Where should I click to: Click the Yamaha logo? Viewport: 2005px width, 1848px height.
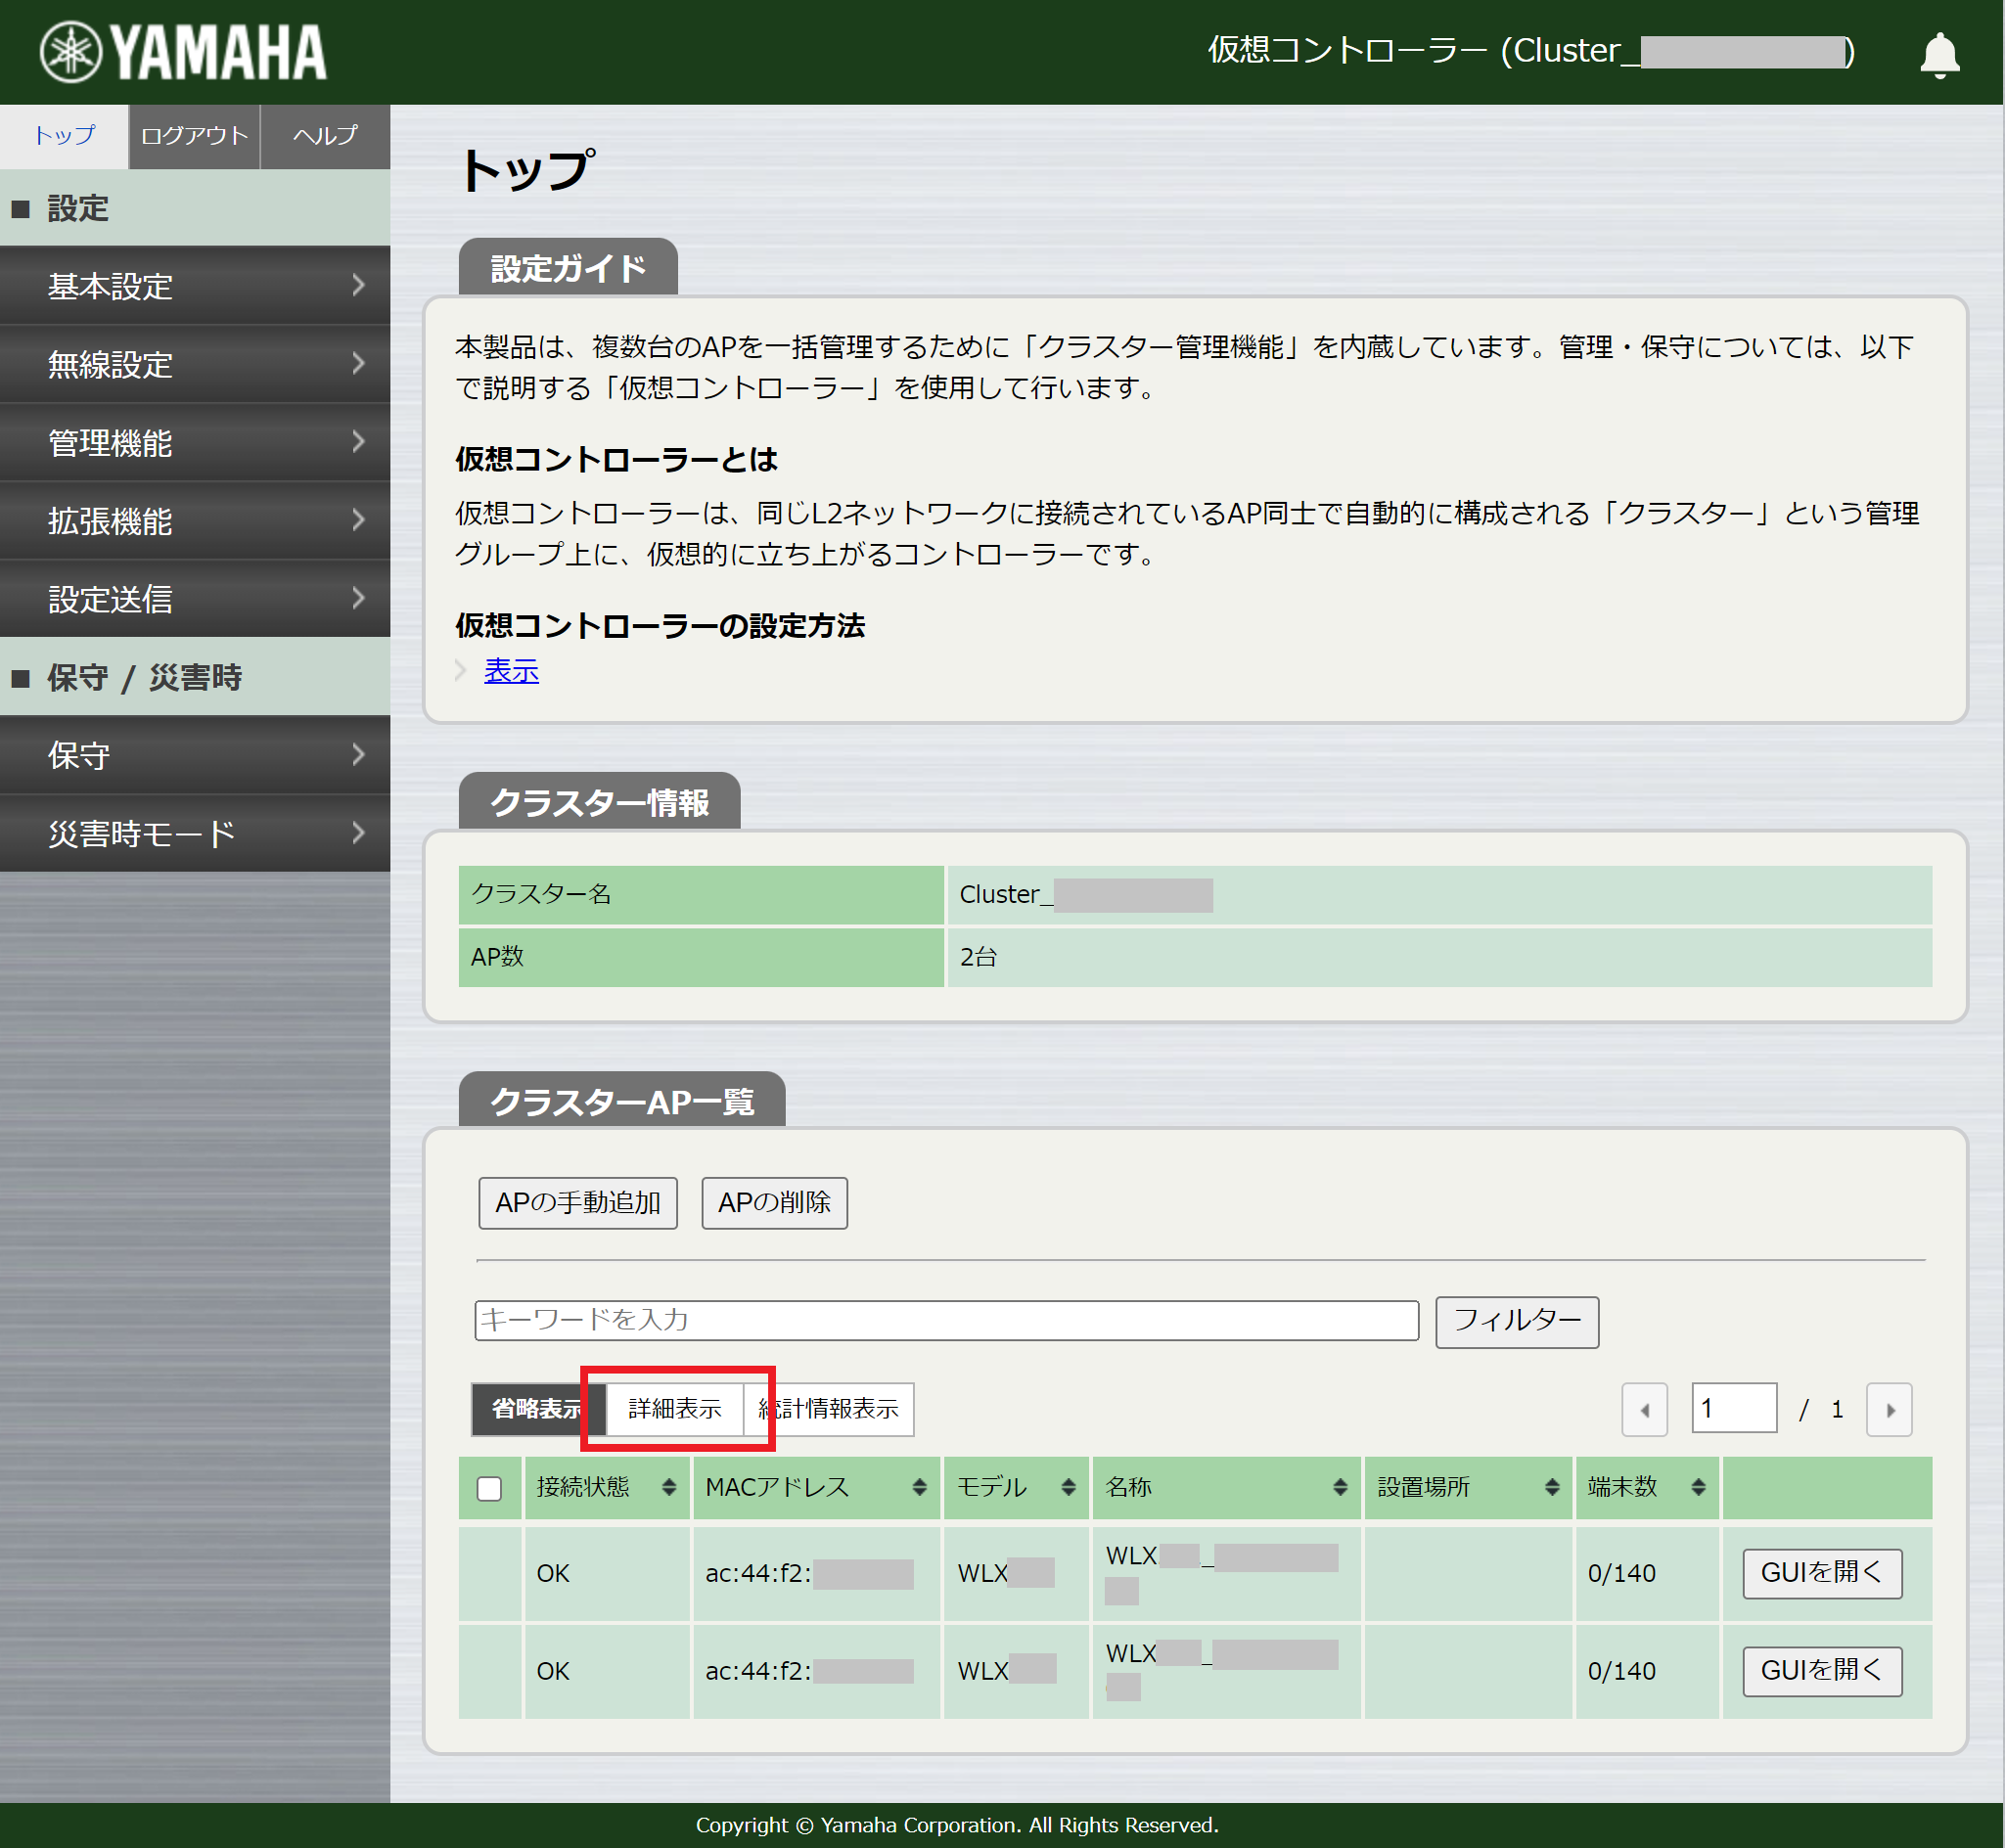coord(183,52)
